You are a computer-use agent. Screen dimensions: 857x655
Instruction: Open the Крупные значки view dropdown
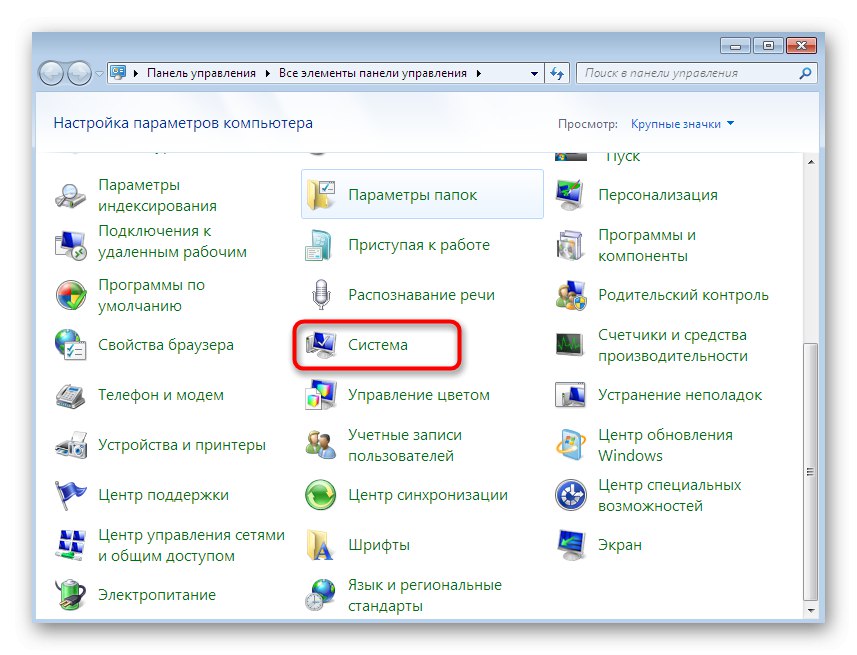click(682, 124)
